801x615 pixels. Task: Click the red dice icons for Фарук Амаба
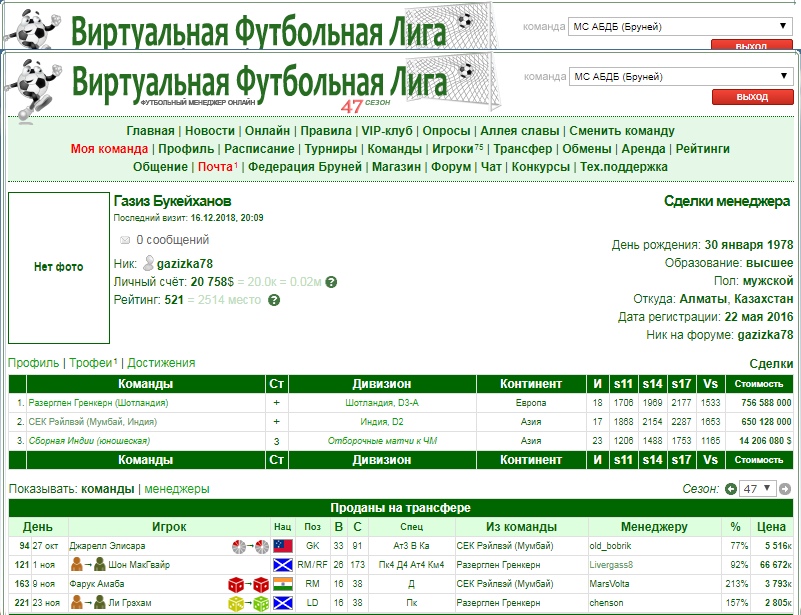[249, 584]
